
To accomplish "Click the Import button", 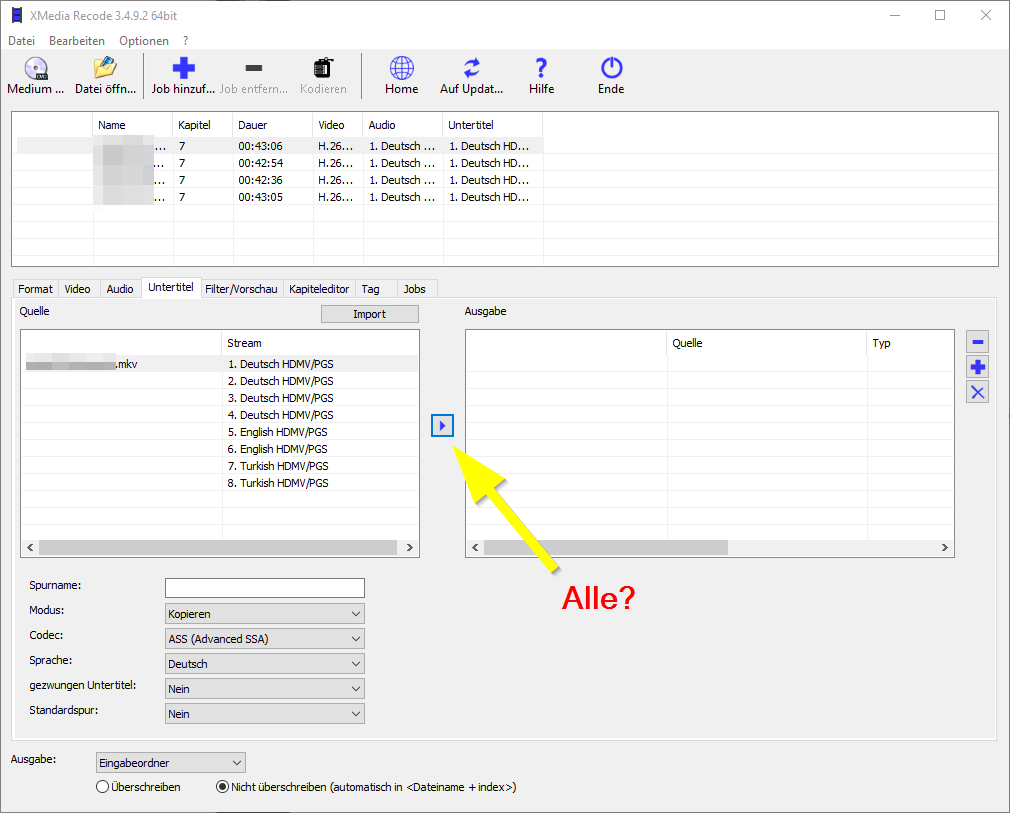I will (370, 314).
